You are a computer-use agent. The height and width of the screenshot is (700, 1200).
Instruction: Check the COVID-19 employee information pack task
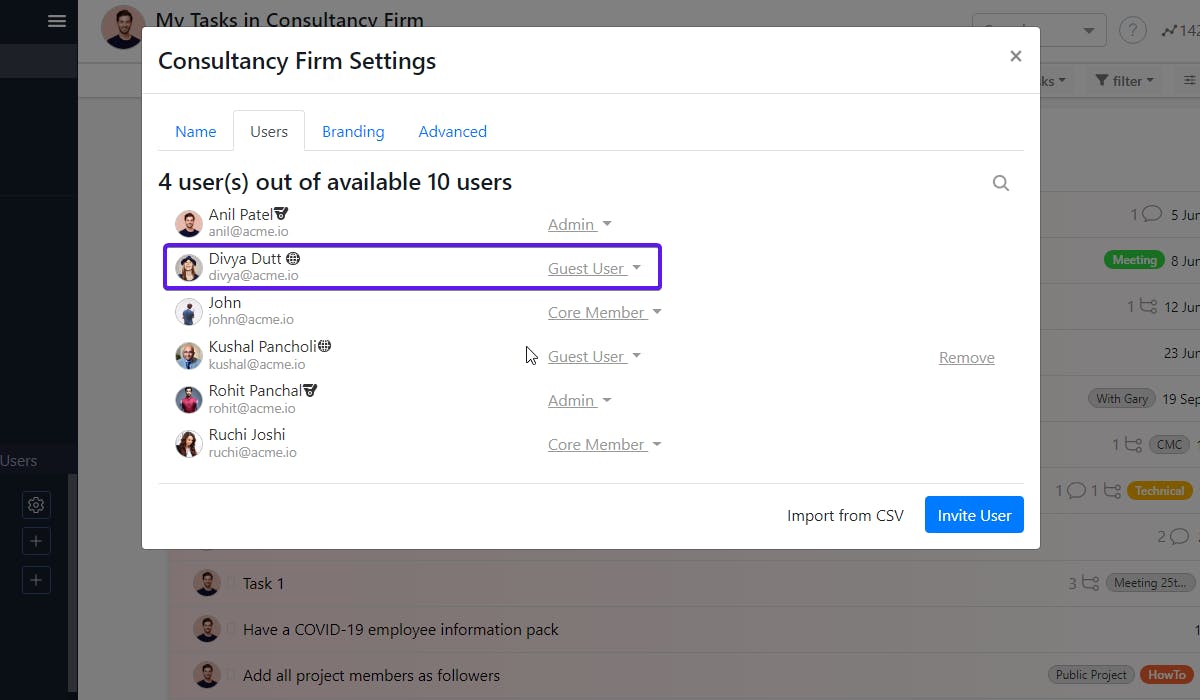(230, 630)
